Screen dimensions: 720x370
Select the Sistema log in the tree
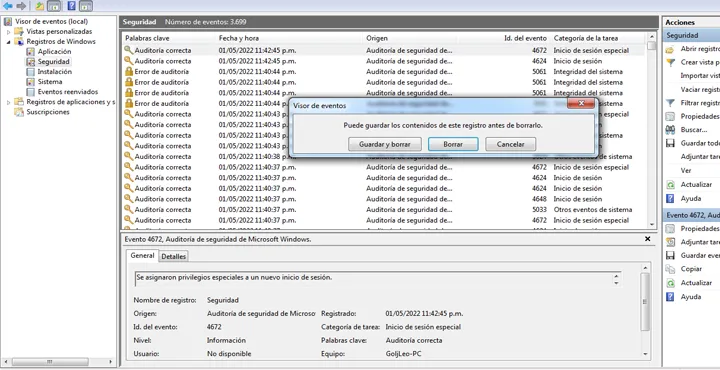(x=50, y=82)
